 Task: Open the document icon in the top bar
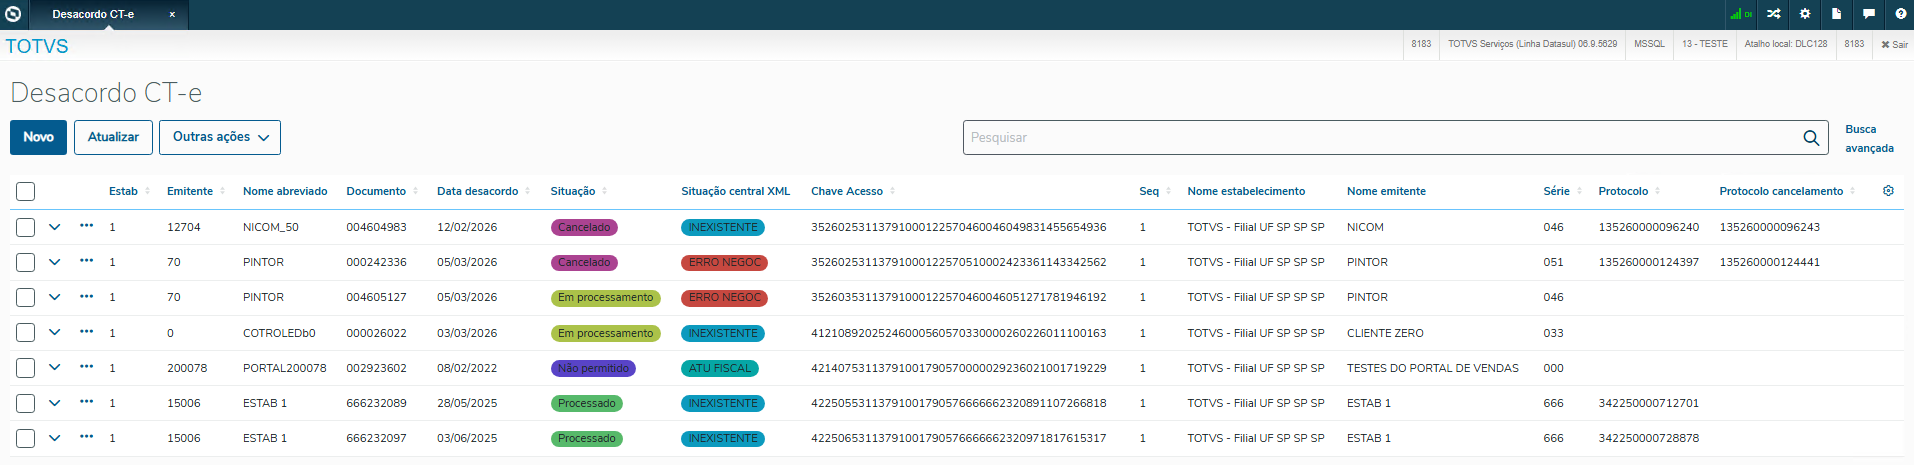click(x=1836, y=14)
